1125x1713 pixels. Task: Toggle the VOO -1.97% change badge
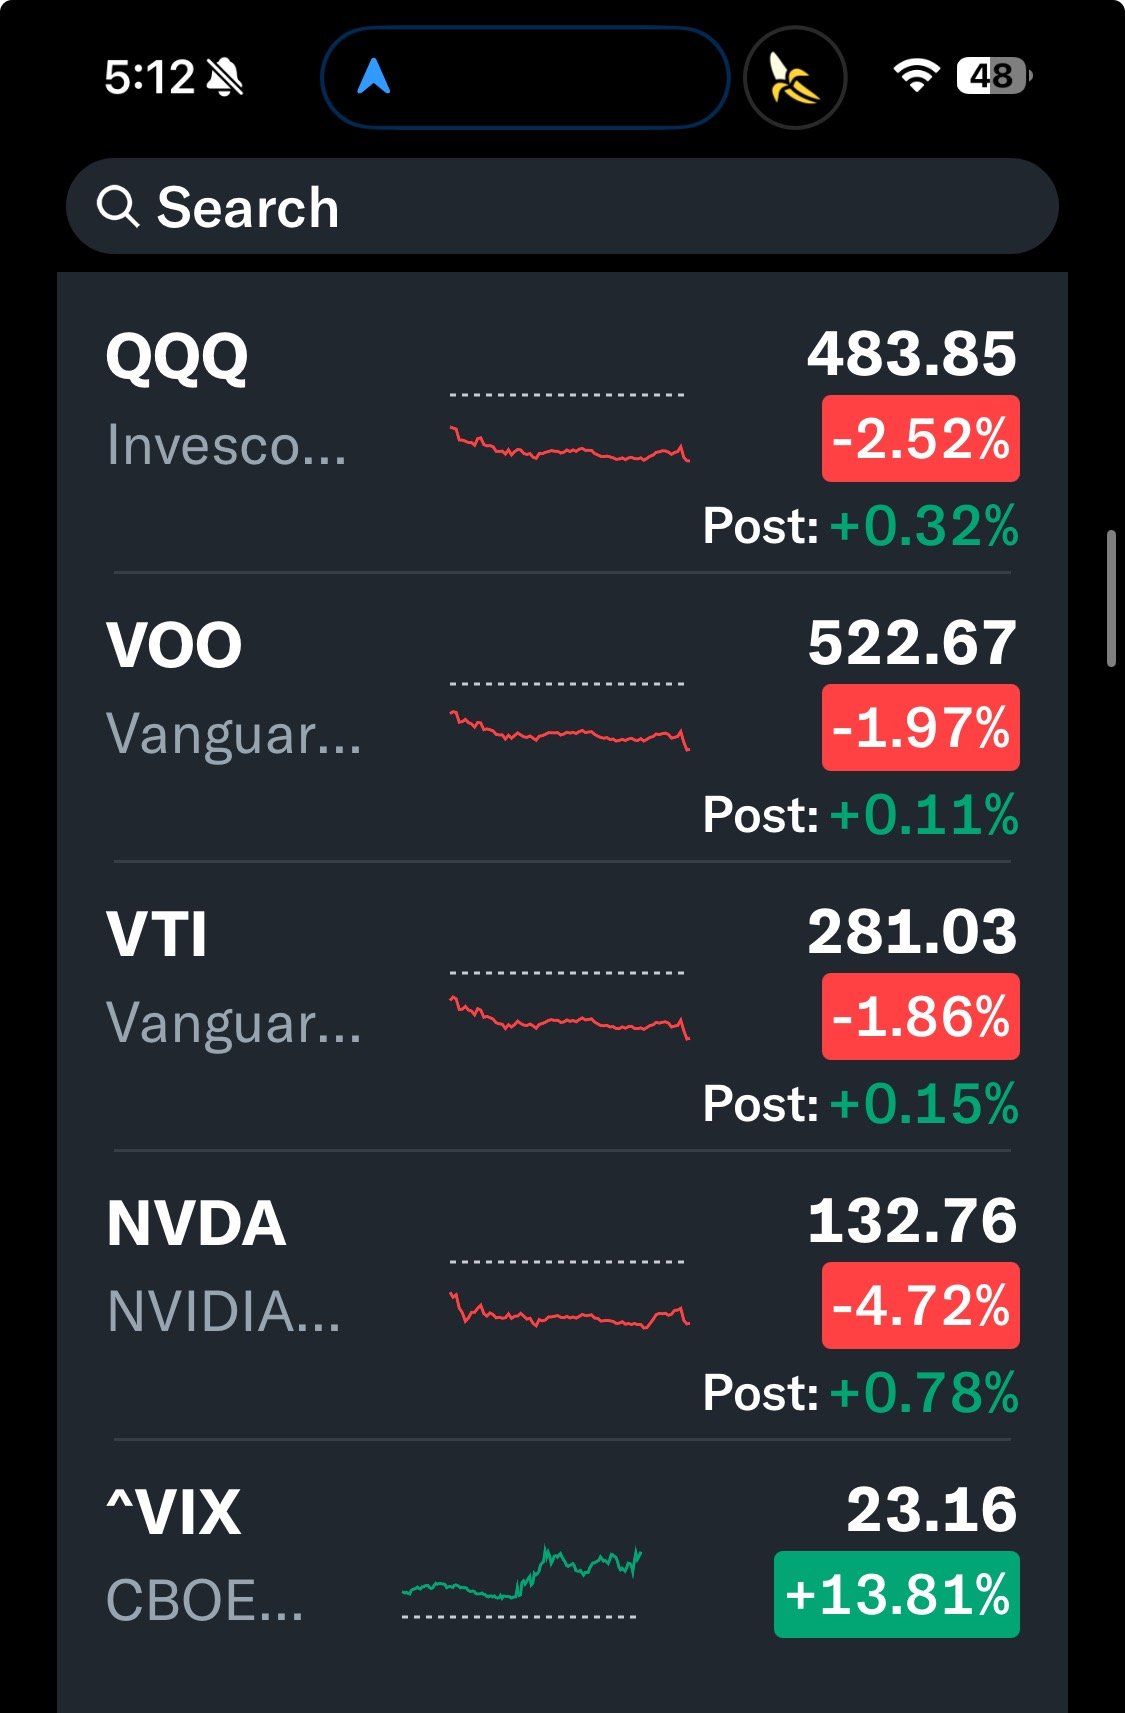click(920, 728)
